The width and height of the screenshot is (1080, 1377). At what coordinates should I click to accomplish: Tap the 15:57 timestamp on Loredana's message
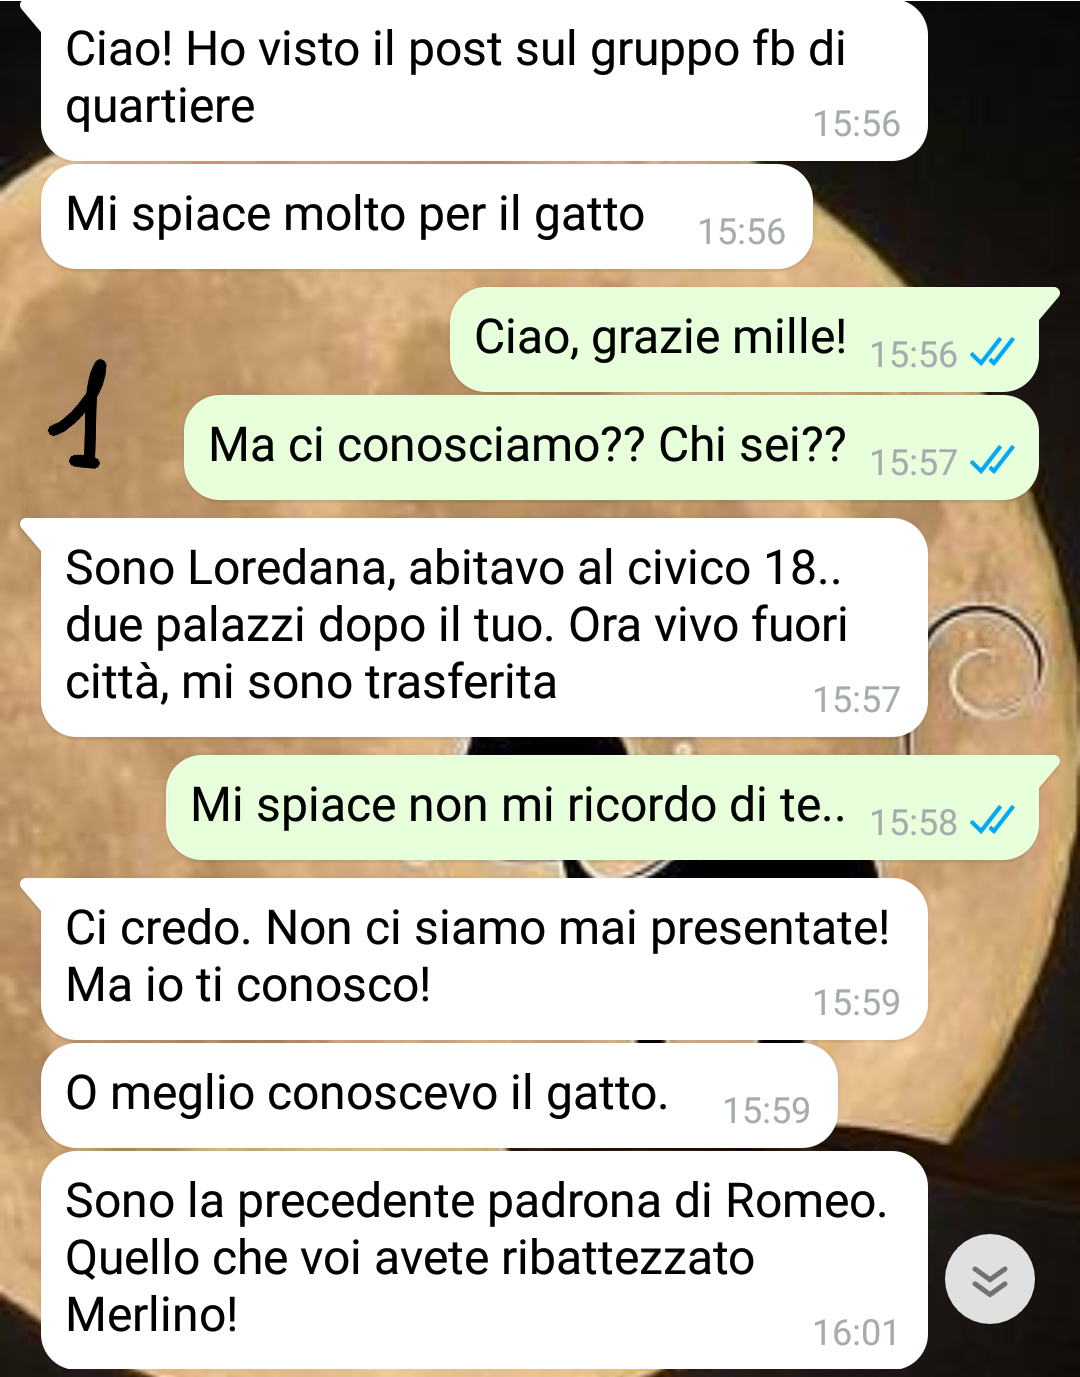pyautogui.click(x=856, y=699)
